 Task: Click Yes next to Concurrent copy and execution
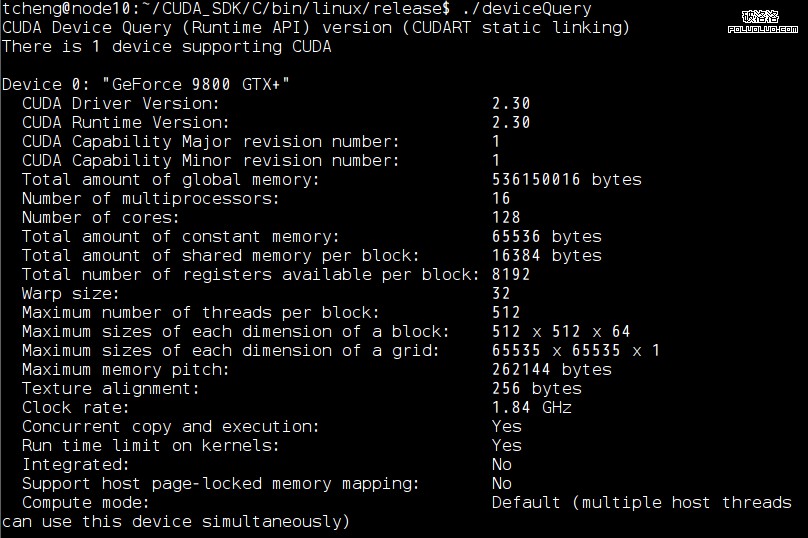pyautogui.click(x=507, y=427)
